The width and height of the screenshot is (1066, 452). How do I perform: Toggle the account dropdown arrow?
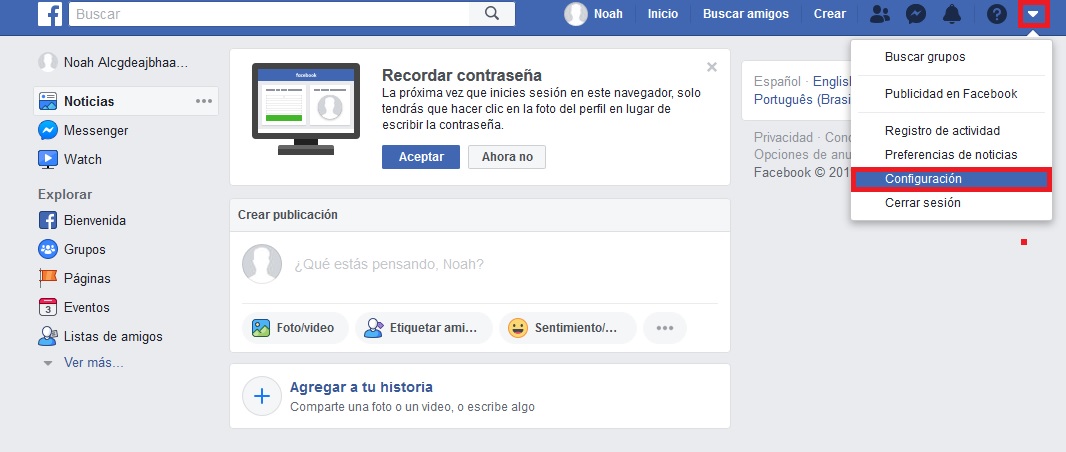1033,14
